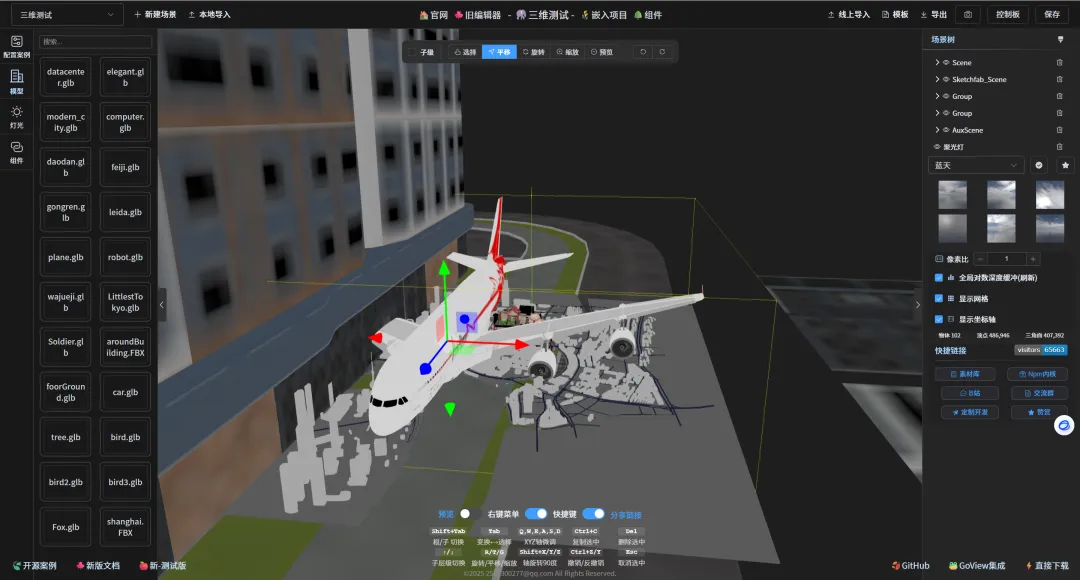Select the 缩放 scale tool
The width and height of the screenshot is (1080, 580).
[568, 52]
